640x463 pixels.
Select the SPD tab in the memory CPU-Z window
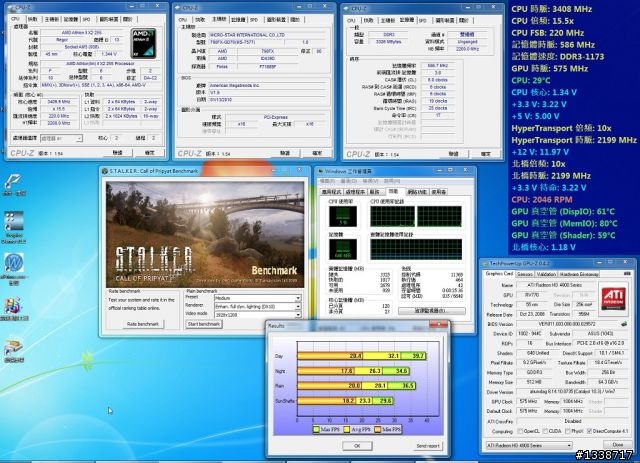click(423, 20)
